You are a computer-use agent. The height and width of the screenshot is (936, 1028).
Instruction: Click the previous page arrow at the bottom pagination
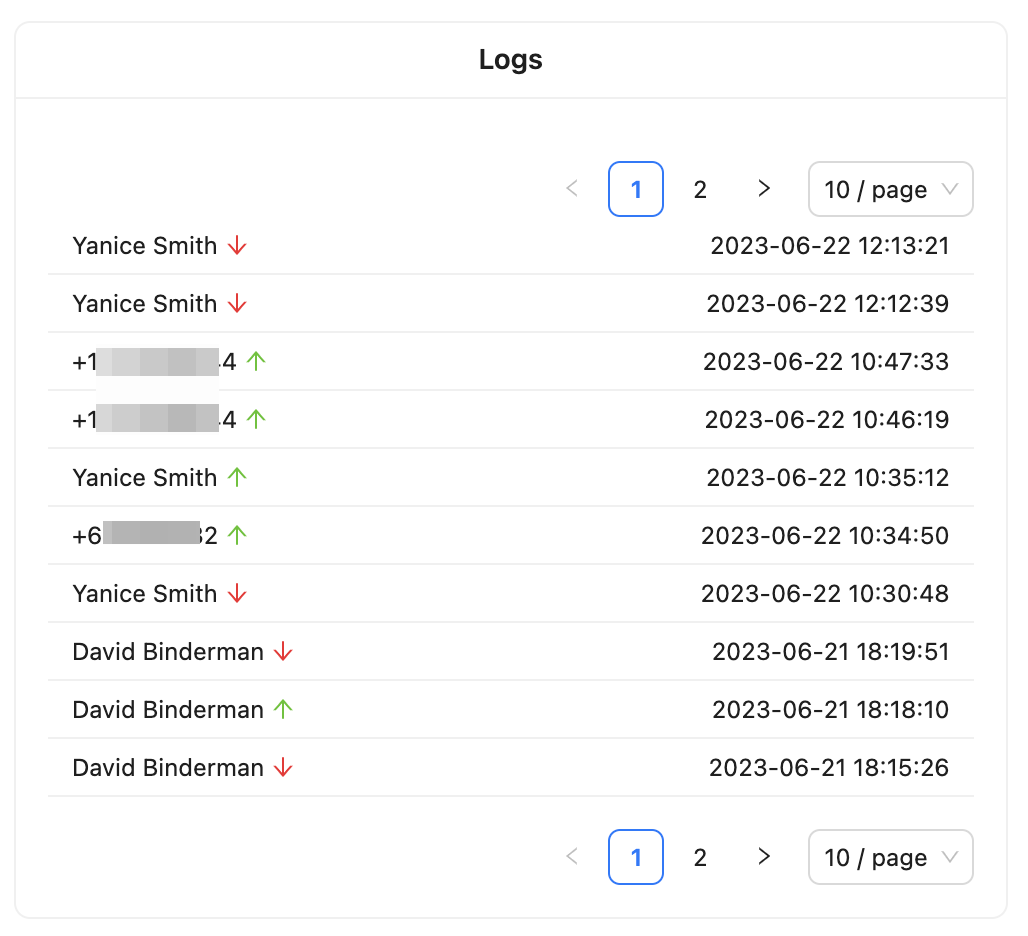571,857
